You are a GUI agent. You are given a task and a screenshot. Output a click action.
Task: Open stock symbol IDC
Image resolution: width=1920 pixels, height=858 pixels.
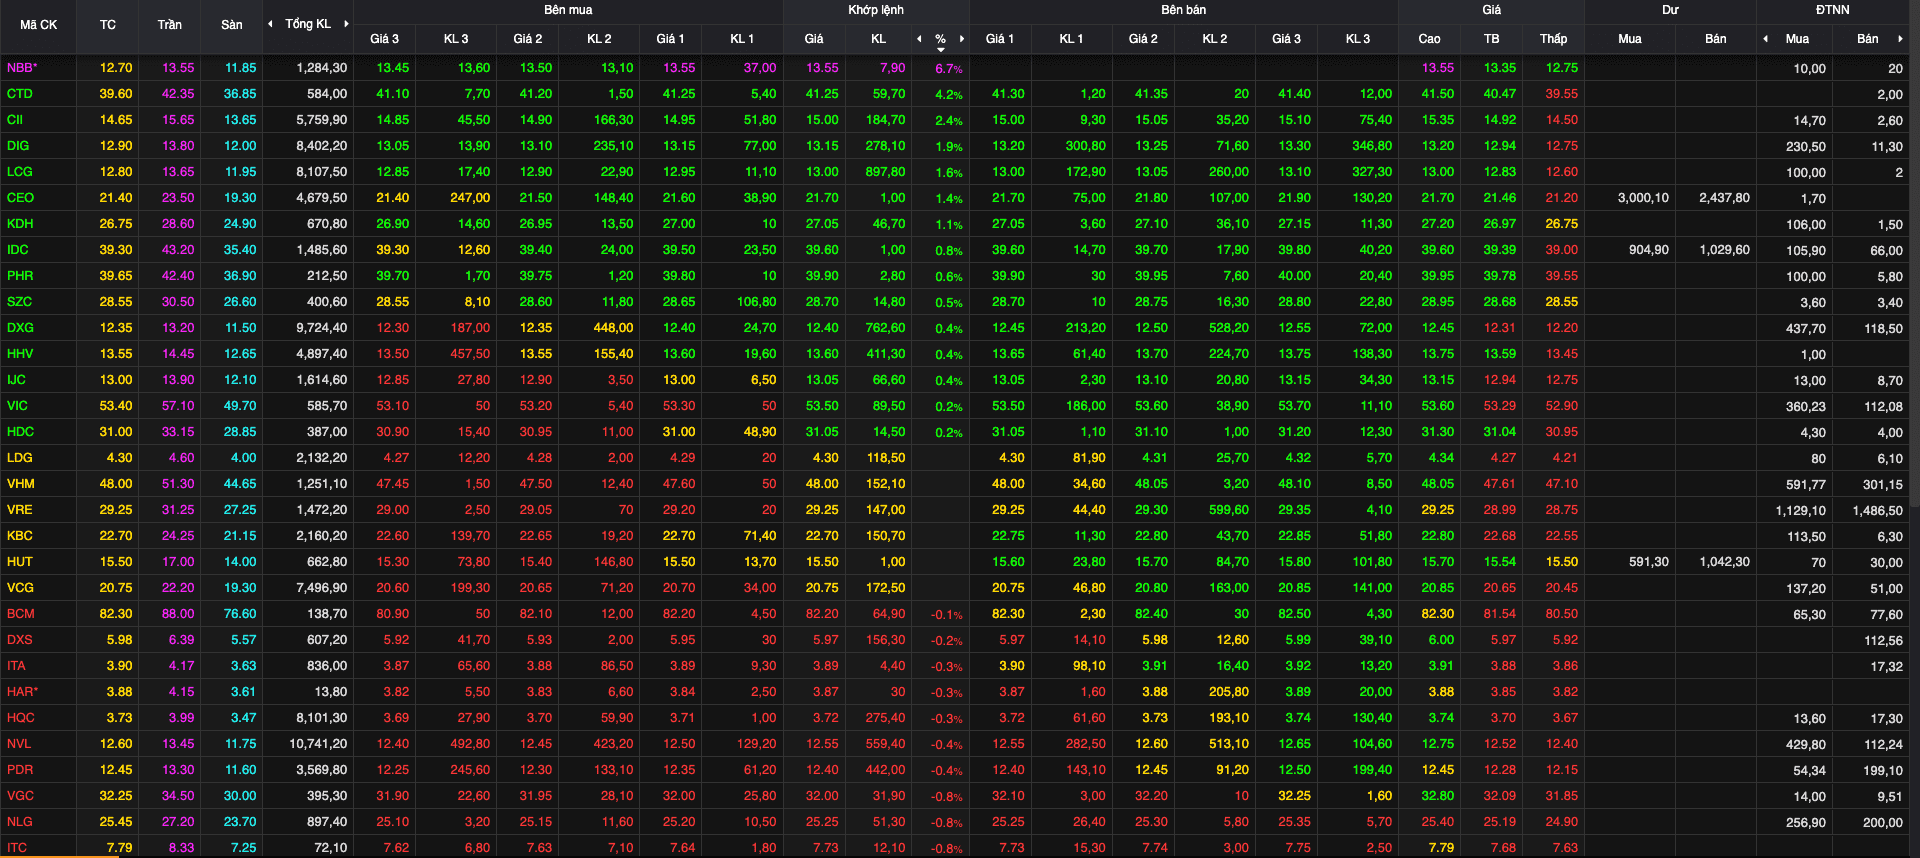[x=18, y=250]
